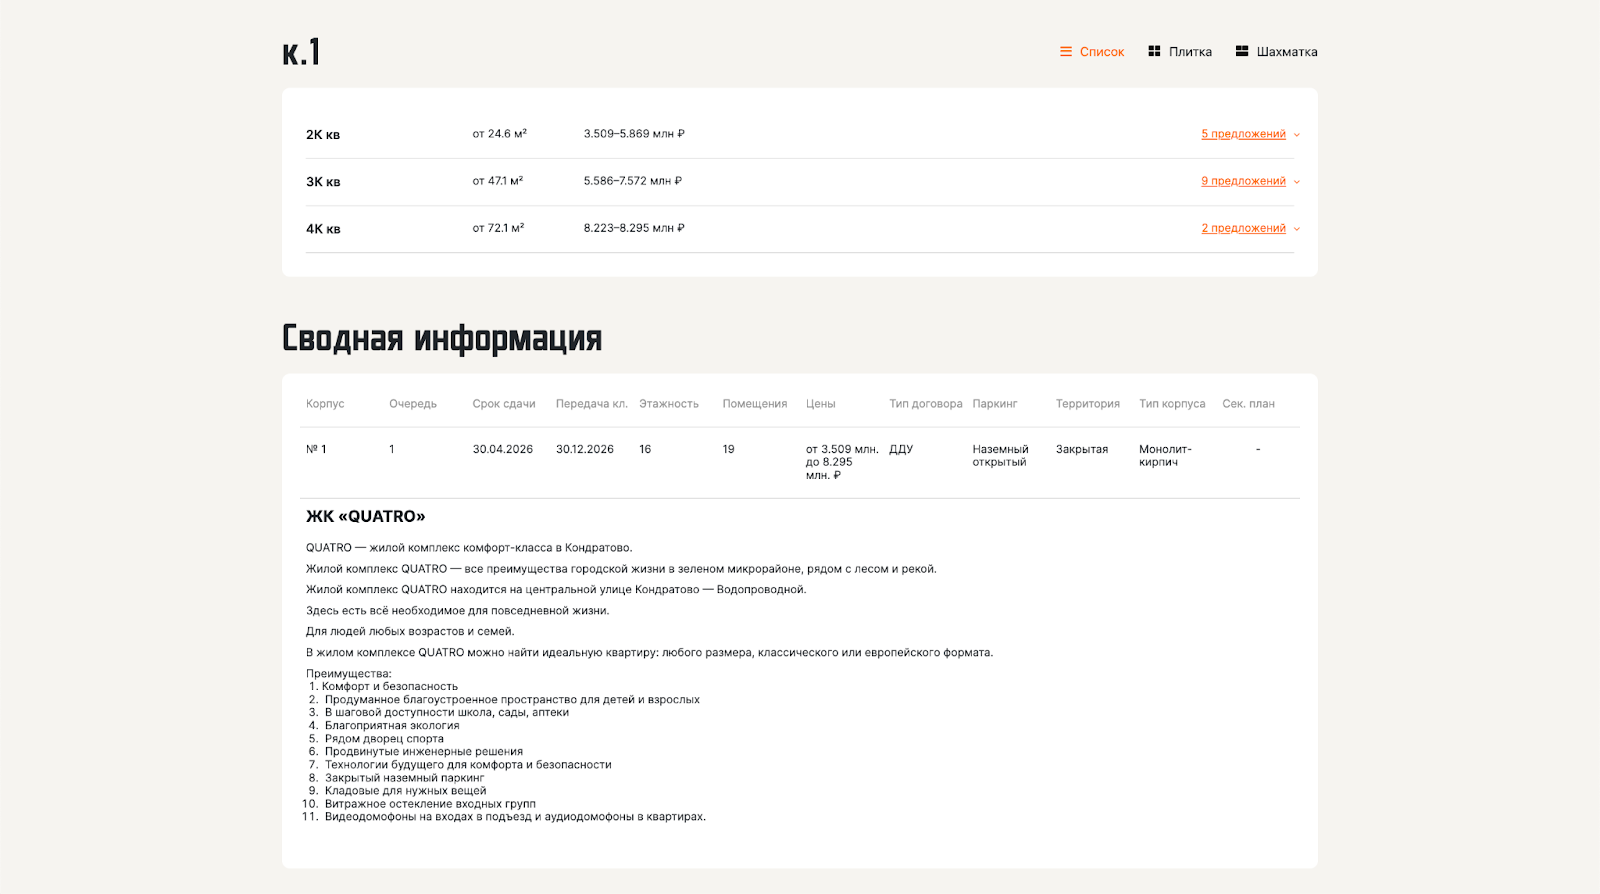
Task: Click the completion date 30.04.2026
Action: pos(503,449)
